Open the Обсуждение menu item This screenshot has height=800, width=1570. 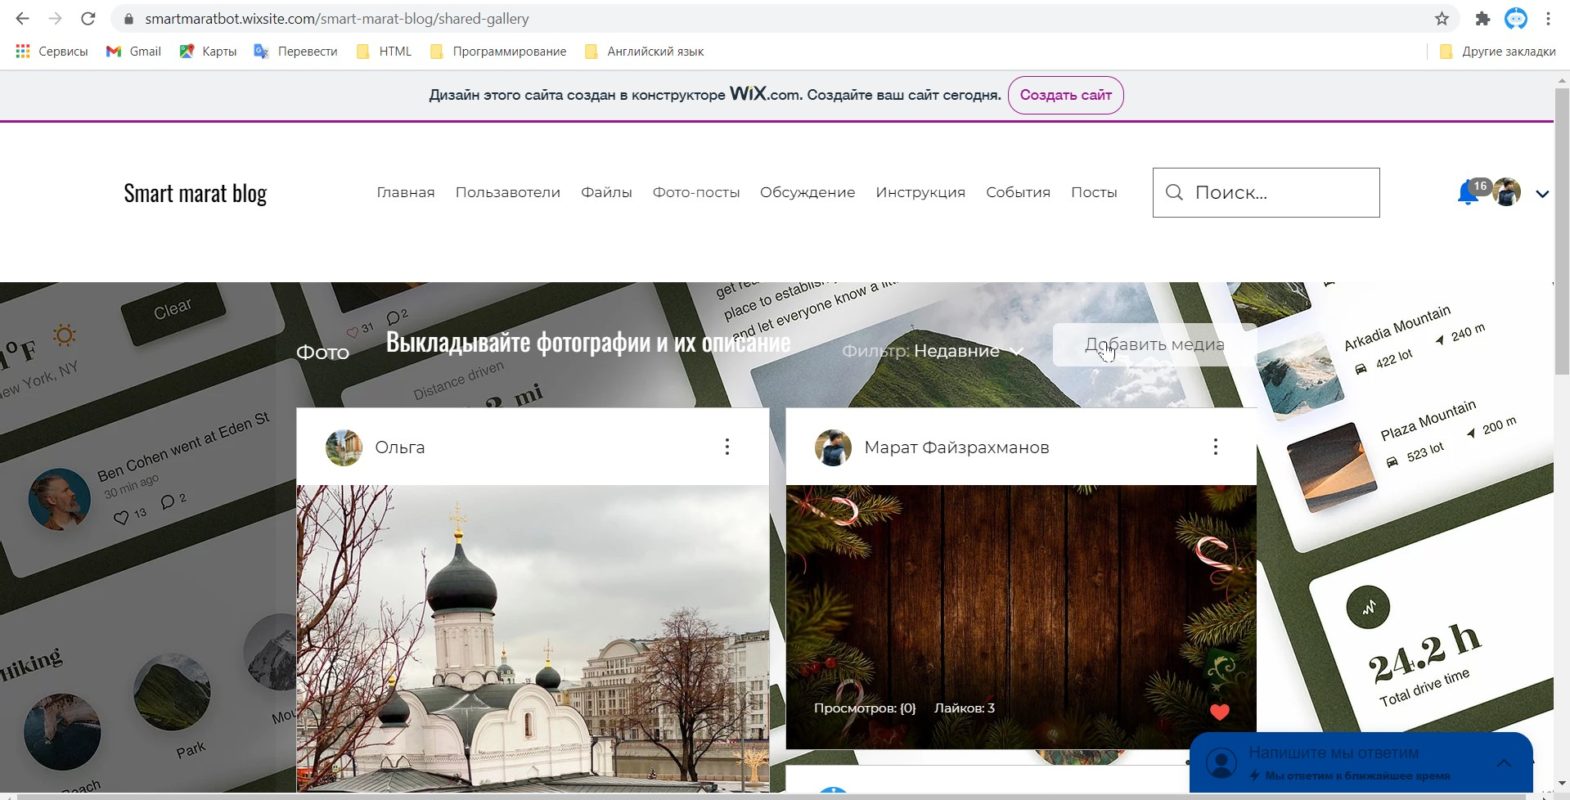[x=807, y=192]
